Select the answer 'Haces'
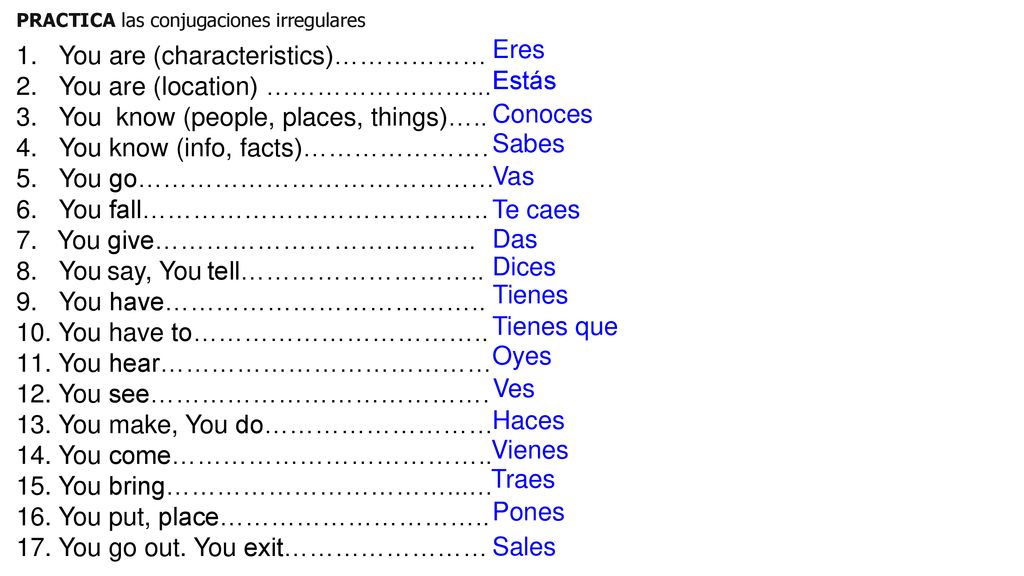1024x576 pixels. click(x=528, y=421)
